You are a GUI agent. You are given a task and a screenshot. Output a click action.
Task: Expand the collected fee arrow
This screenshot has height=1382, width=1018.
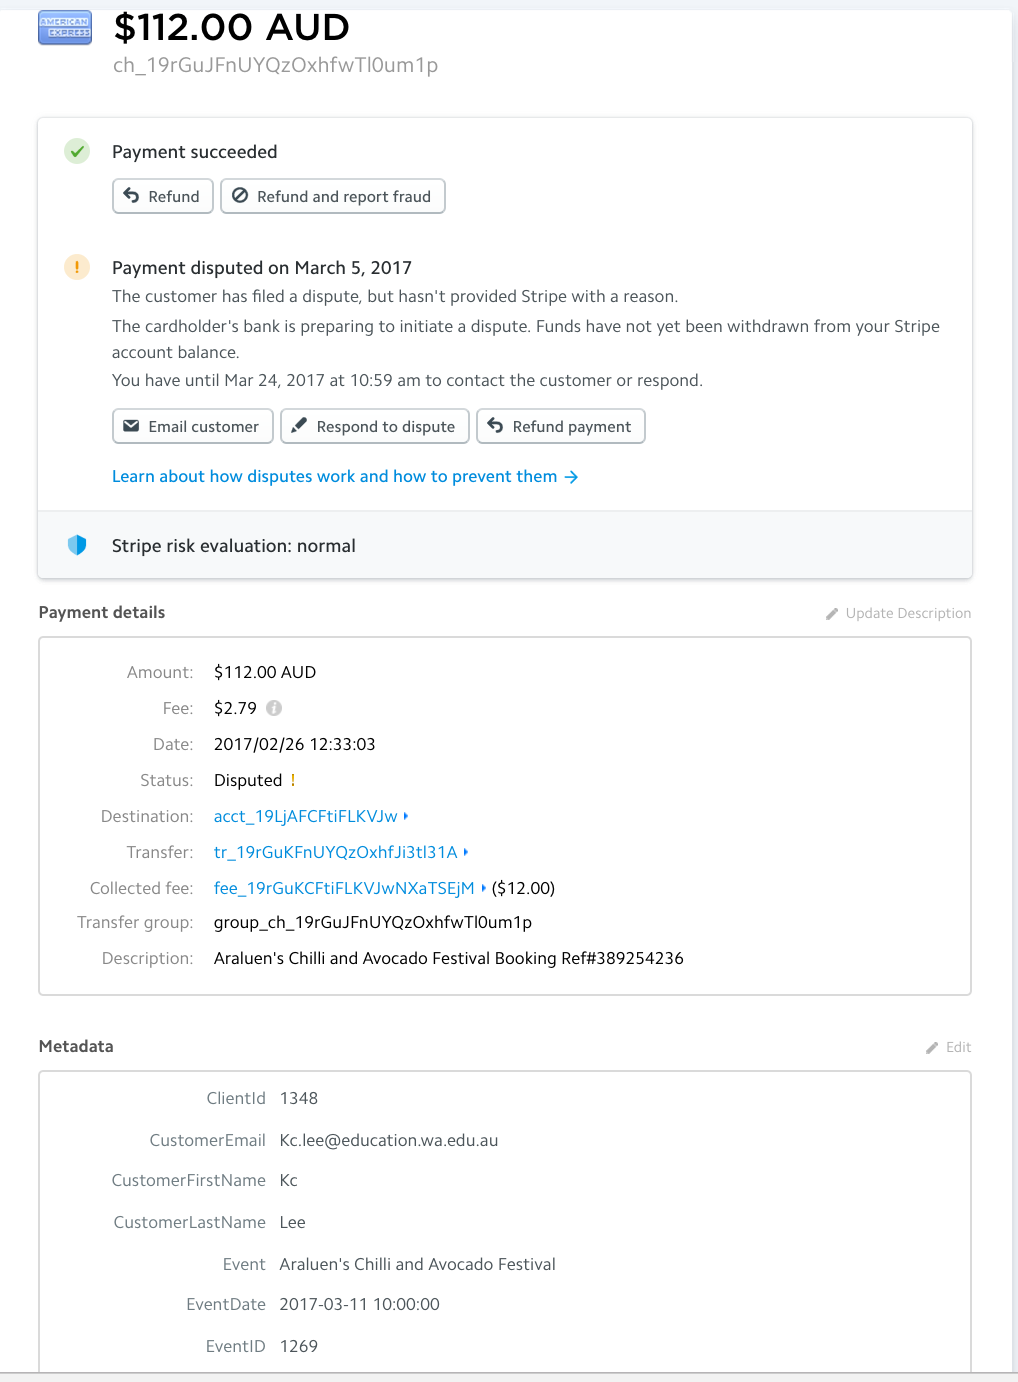pyautogui.click(x=484, y=888)
